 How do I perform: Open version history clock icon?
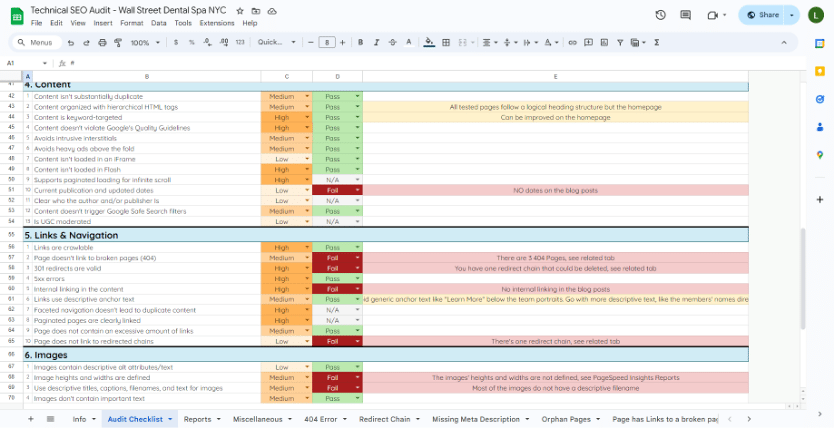click(660, 15)
